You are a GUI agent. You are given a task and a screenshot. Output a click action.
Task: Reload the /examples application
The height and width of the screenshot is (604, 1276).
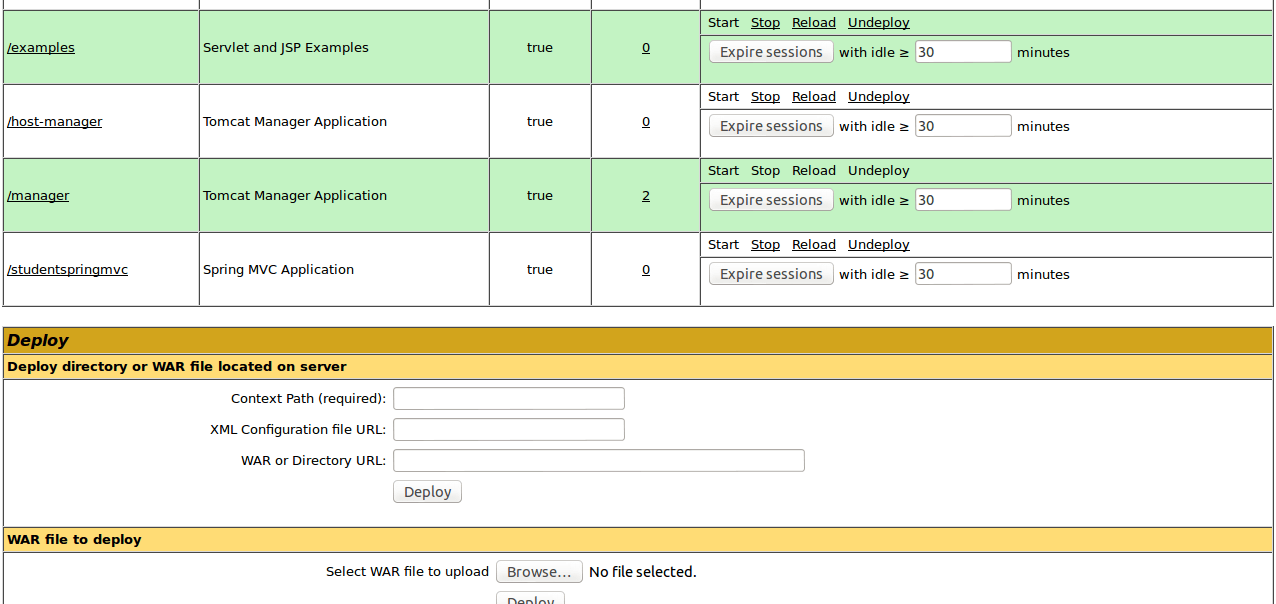coord(813,23)
